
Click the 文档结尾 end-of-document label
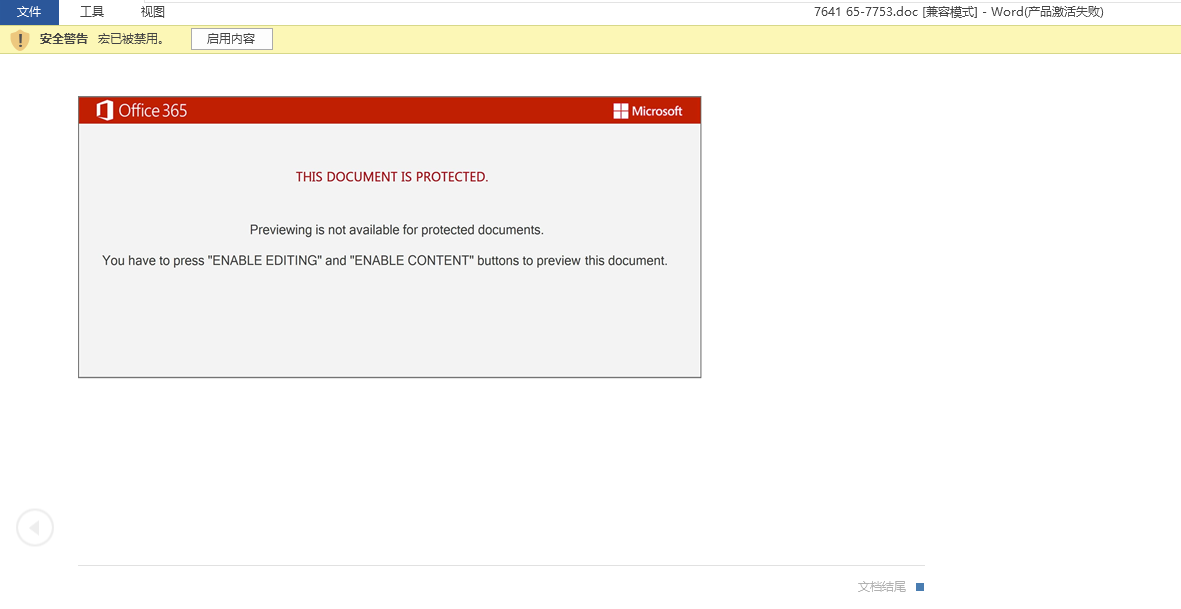click(x=881, y=587)
